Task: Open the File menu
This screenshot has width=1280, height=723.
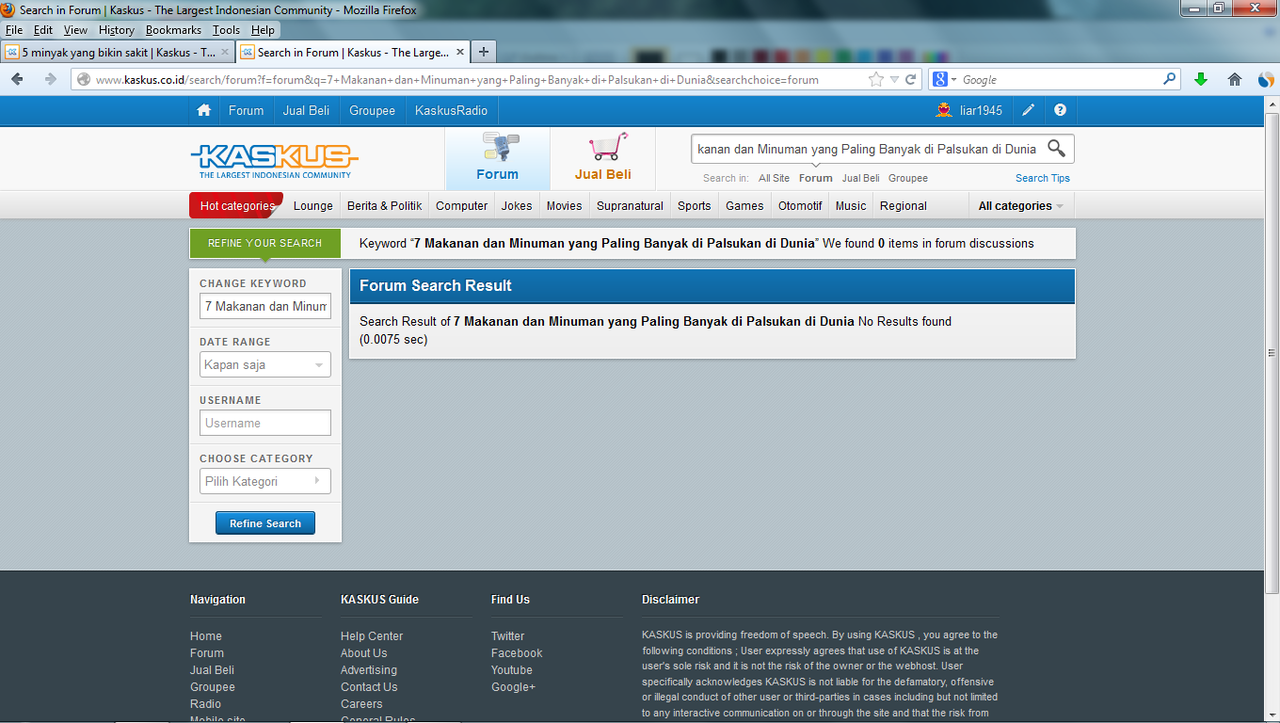Action: coord(14,30)
